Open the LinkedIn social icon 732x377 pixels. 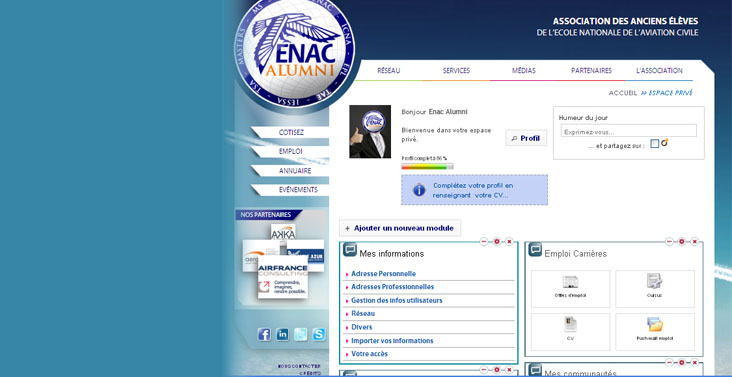point(282,334)
